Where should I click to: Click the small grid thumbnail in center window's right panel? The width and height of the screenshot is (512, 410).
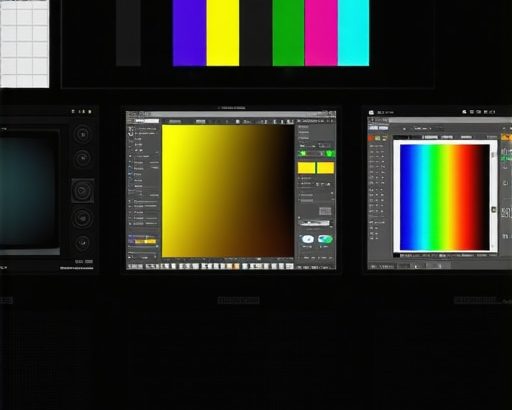coord(325,211)
